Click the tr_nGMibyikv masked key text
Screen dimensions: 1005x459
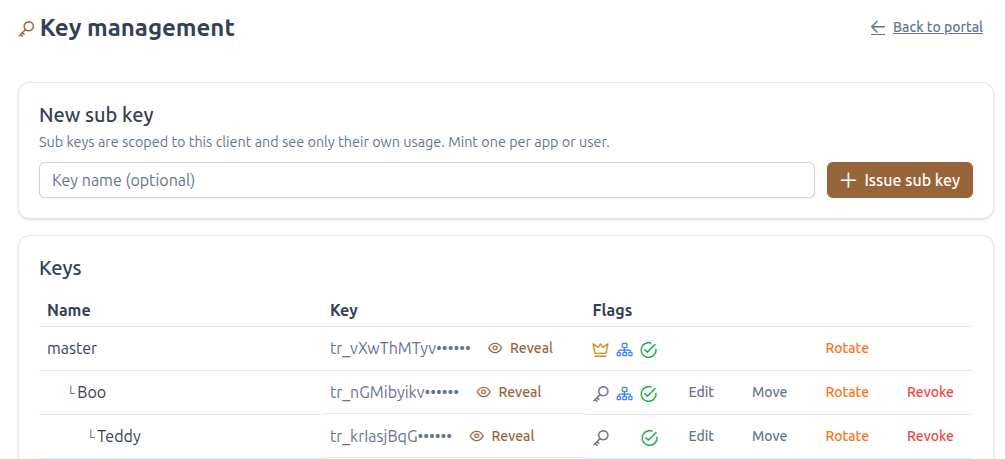point(394,392)
